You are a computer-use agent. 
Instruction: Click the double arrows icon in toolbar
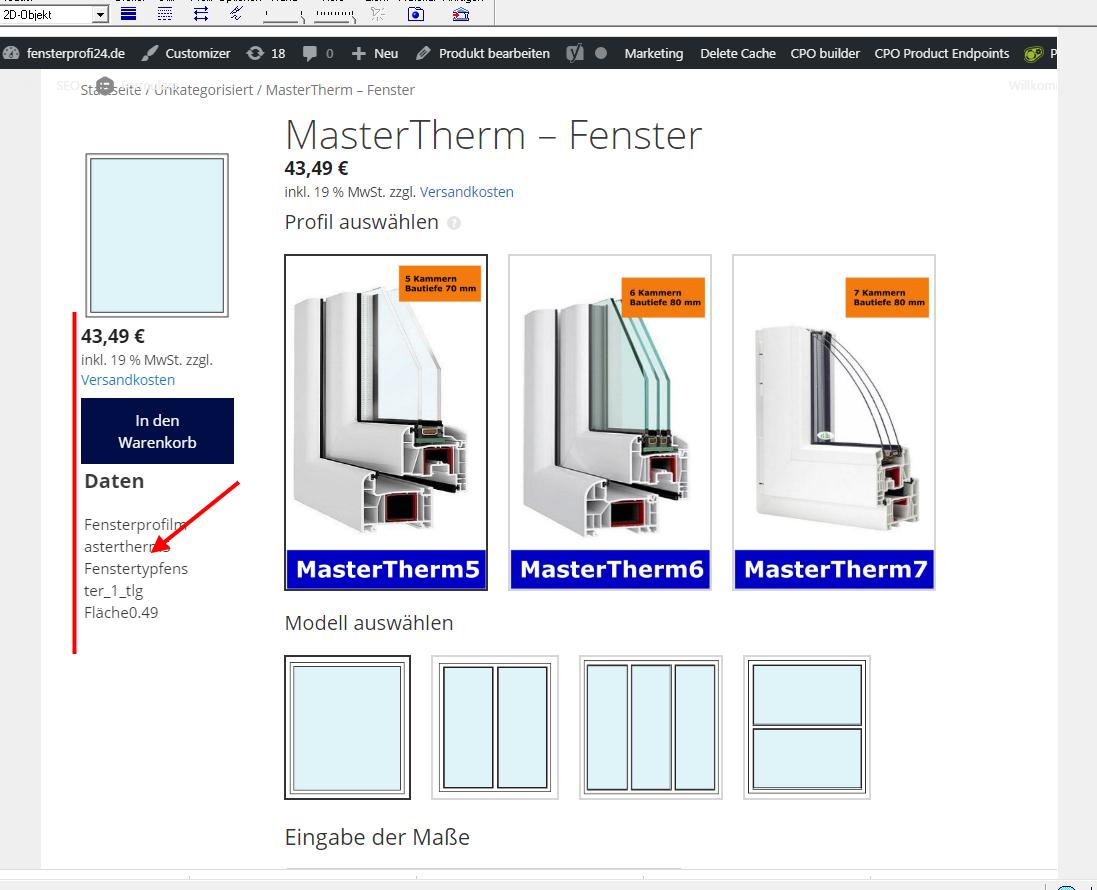[x=201, y=13]
